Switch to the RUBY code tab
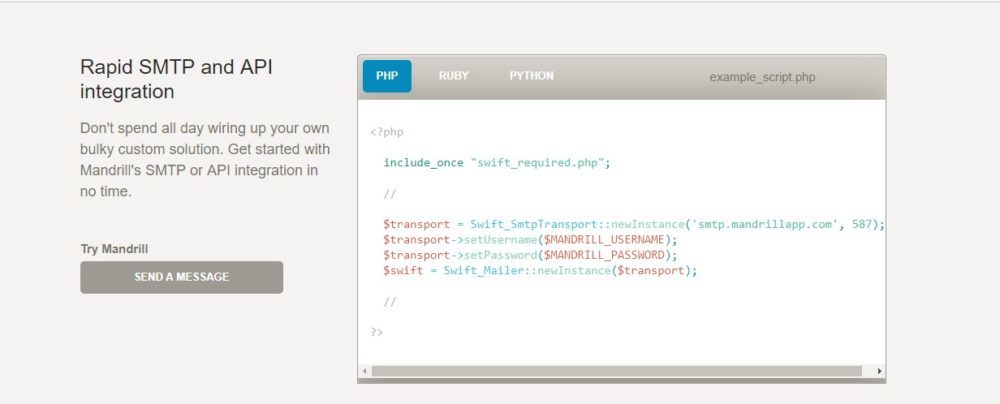Image resolution: width=1000 pixels, height=404 pixels. pyautogui.click(x=453, y=76)
